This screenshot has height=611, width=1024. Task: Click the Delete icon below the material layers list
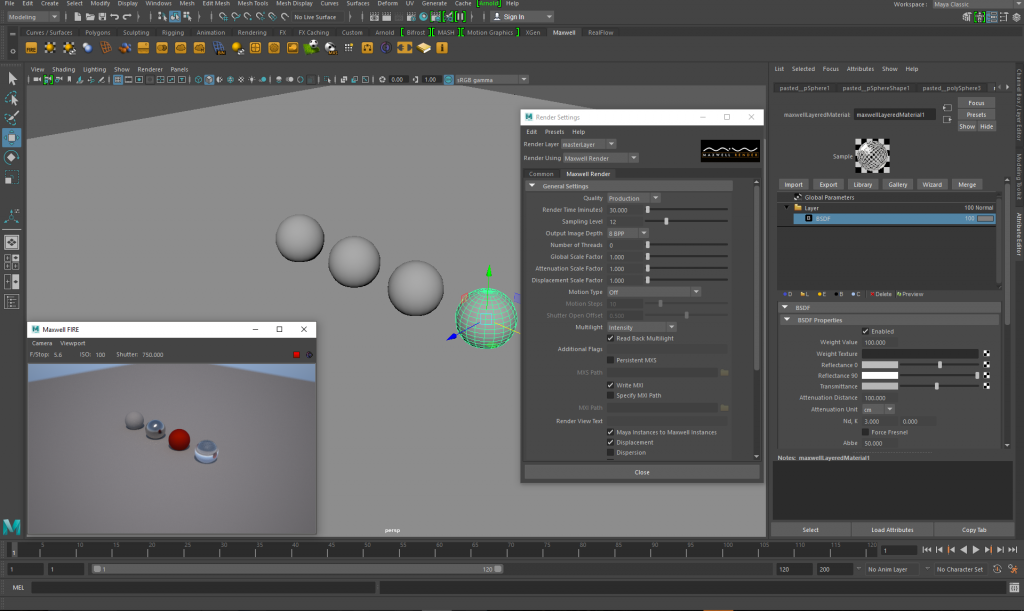[x=880, y=294]
